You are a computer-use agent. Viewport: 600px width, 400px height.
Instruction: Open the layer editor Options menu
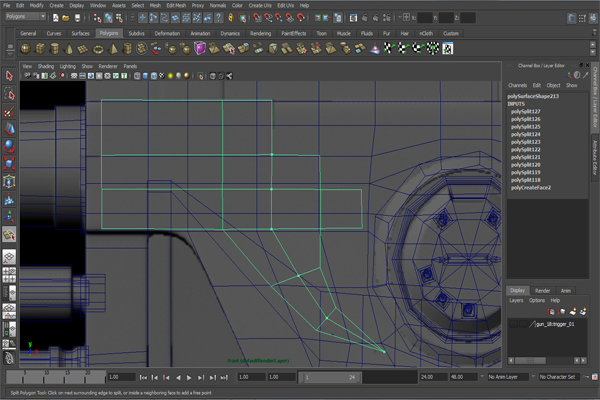tap(536, 300)
